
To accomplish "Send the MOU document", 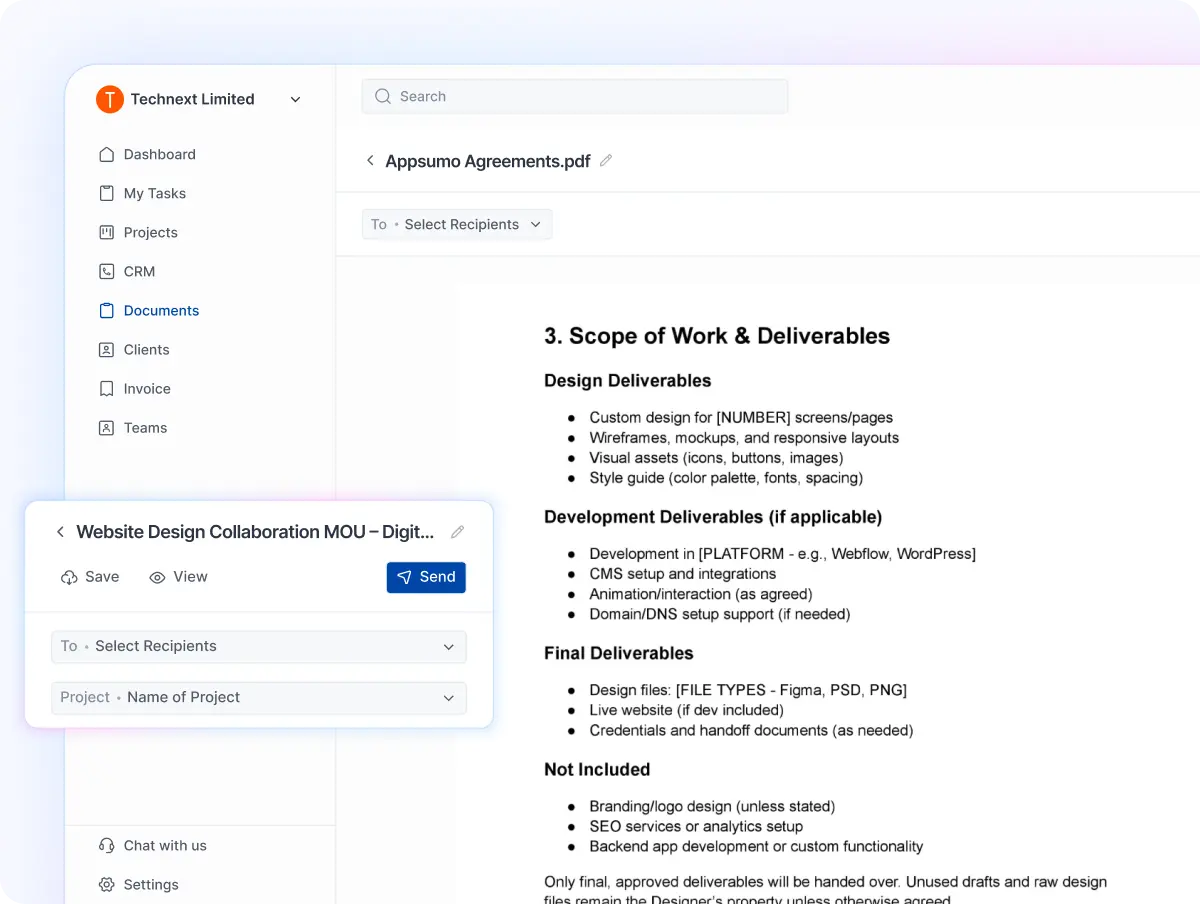I will point(426,577).
